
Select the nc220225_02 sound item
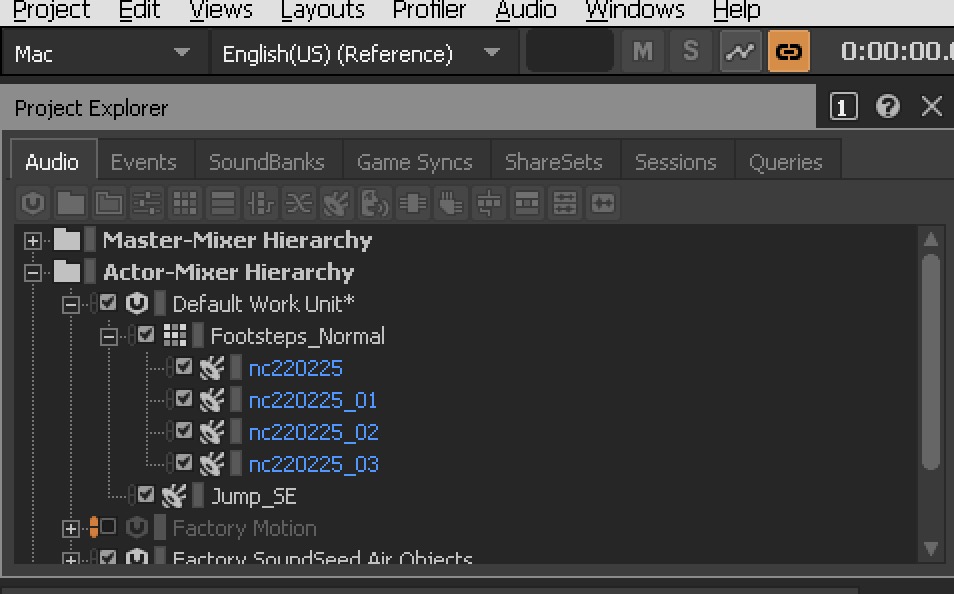click(313, 432)
